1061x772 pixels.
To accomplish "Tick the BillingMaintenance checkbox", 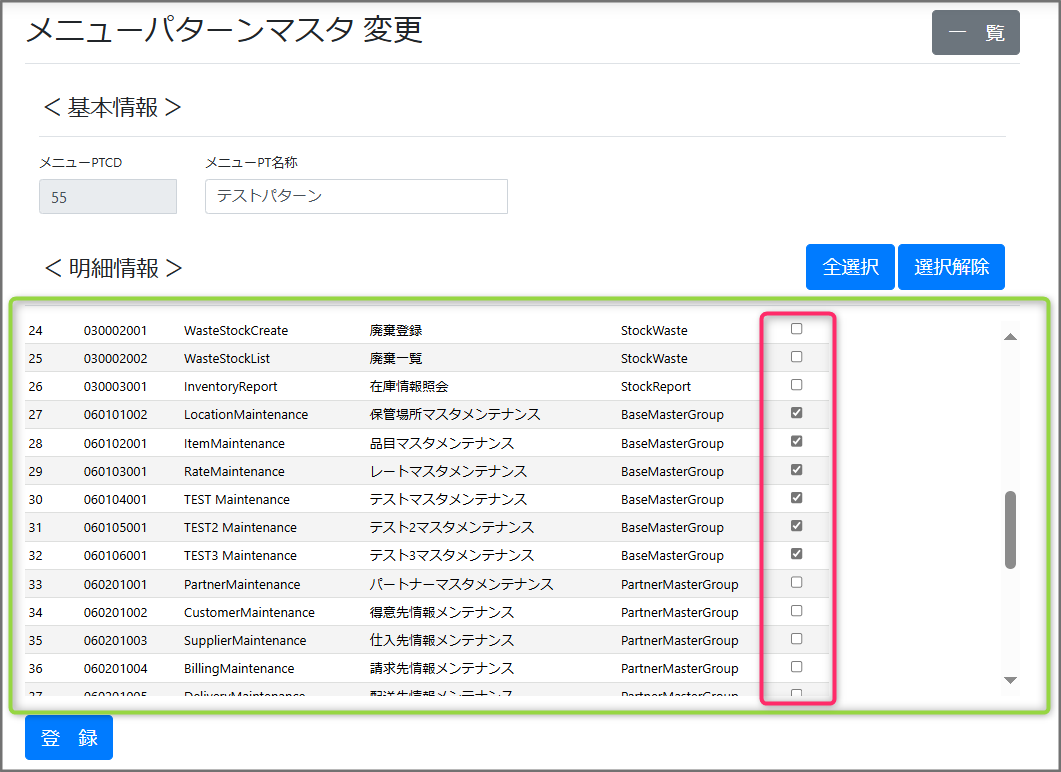I will point(797,667).
